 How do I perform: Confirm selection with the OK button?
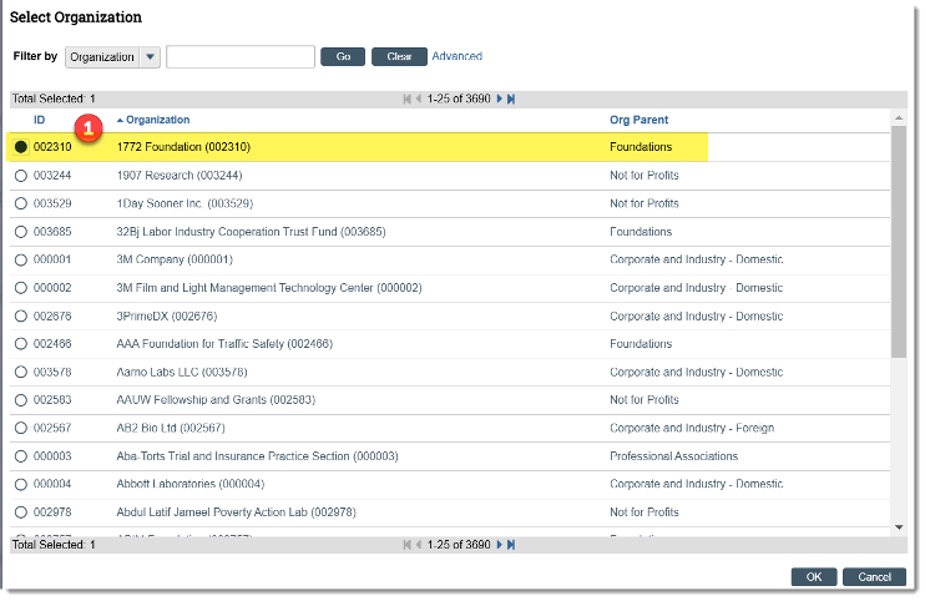pyautogui.click(x=813, y=577)
